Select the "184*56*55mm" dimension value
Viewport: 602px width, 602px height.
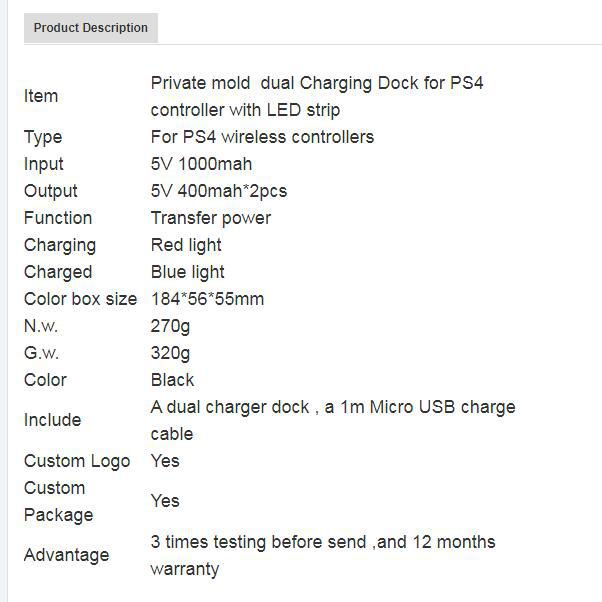[207, 299]
